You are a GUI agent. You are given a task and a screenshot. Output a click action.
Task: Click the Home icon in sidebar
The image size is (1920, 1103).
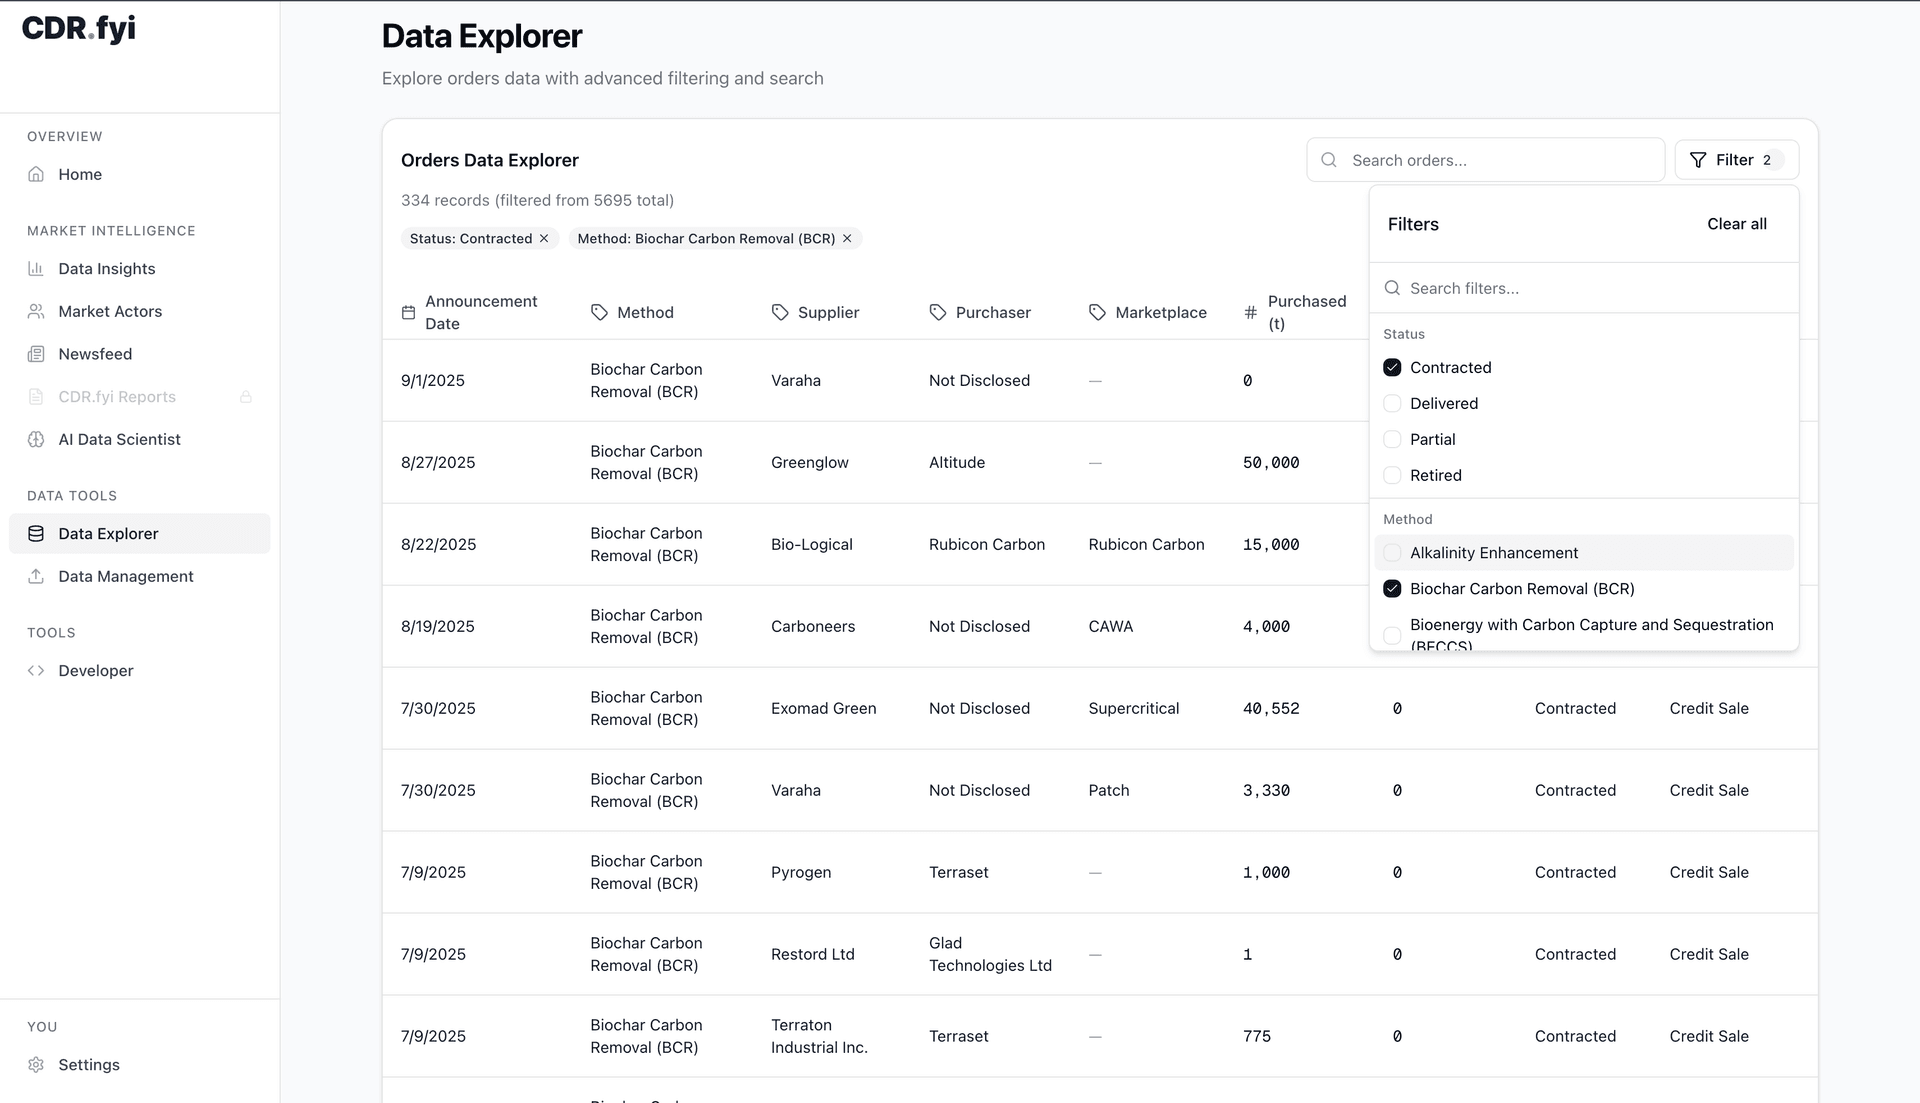[x=36, y=174]
